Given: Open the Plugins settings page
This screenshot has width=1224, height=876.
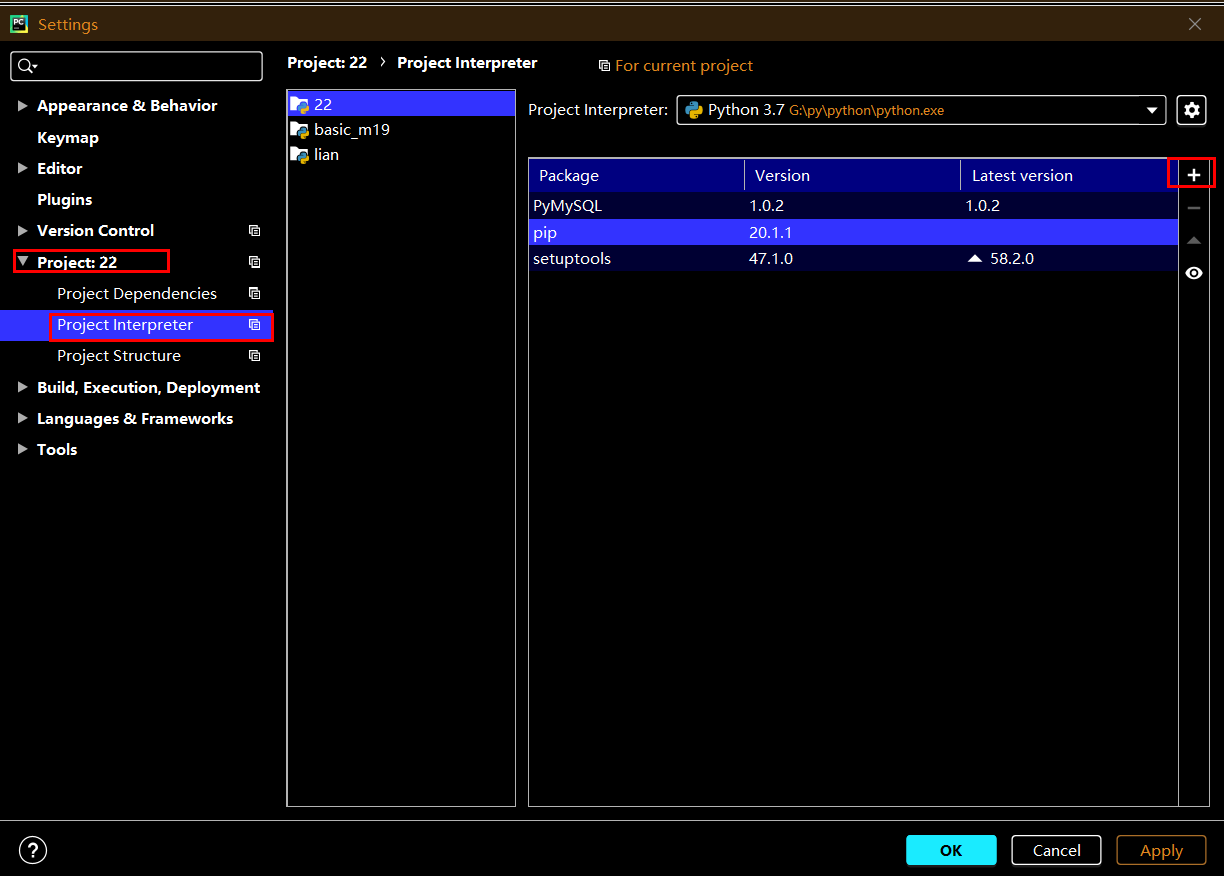Looking at the screenshot, I should 64,200.
